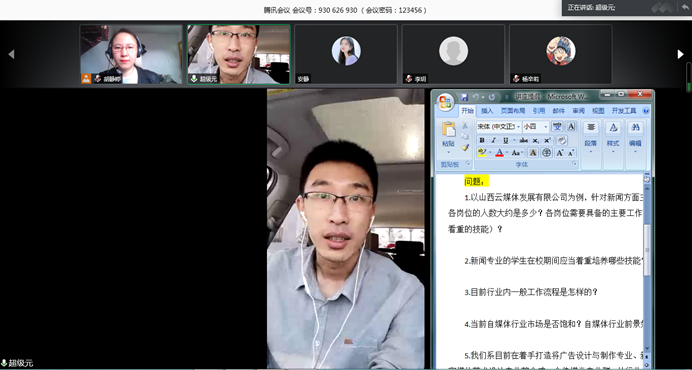Open the 页面布局 ribbon tab
Screen dimensions: 692x370
coord(513,111)
